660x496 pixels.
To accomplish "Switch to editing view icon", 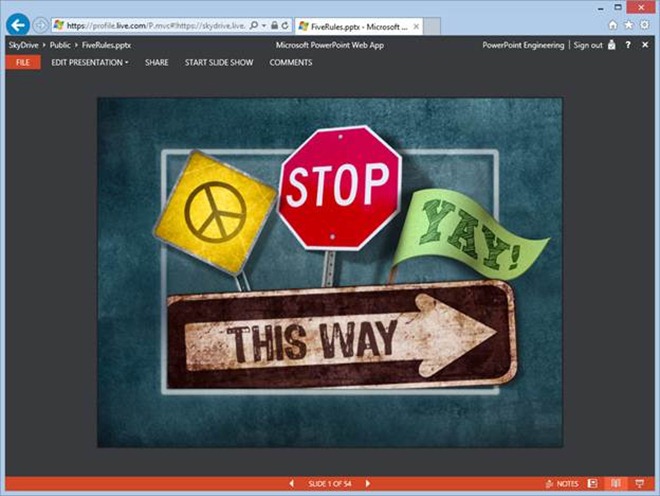I will point(593,483).
